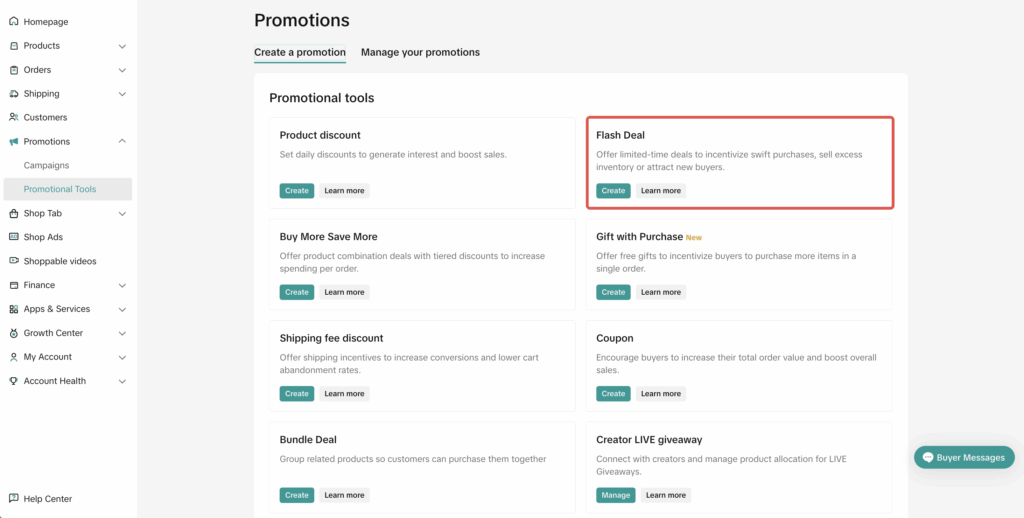Open the Buyer Messages chat button
Viewport: 1024px width, 518px height.
(x=964, y=457)
